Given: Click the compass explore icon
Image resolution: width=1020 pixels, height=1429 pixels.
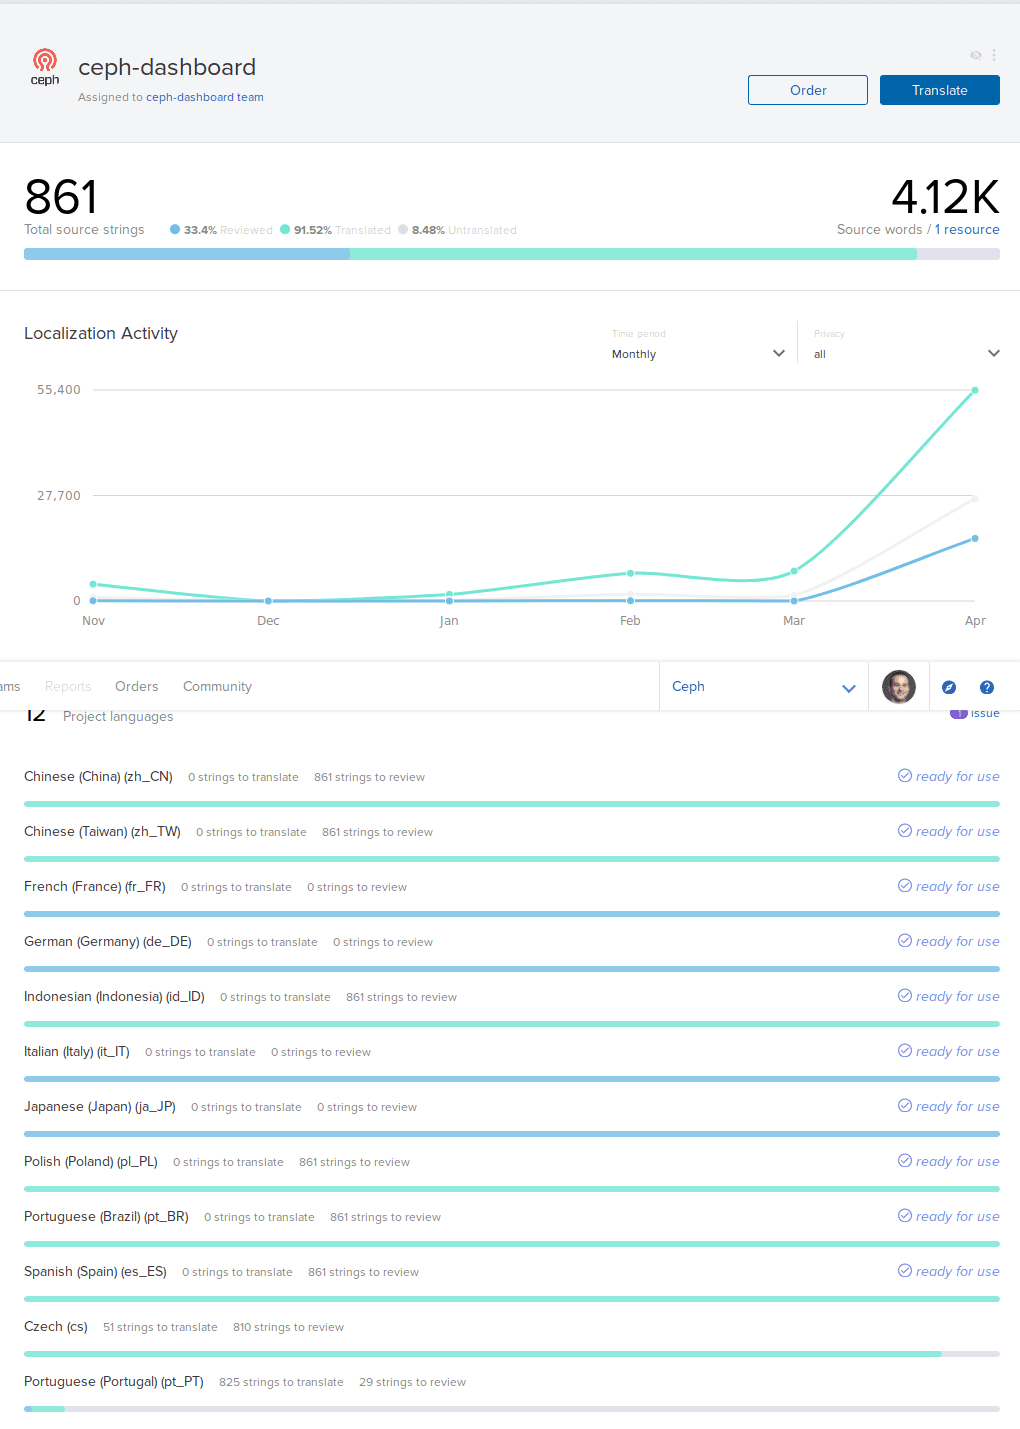Looking at the screenshot, I should (x=949, y=687).
